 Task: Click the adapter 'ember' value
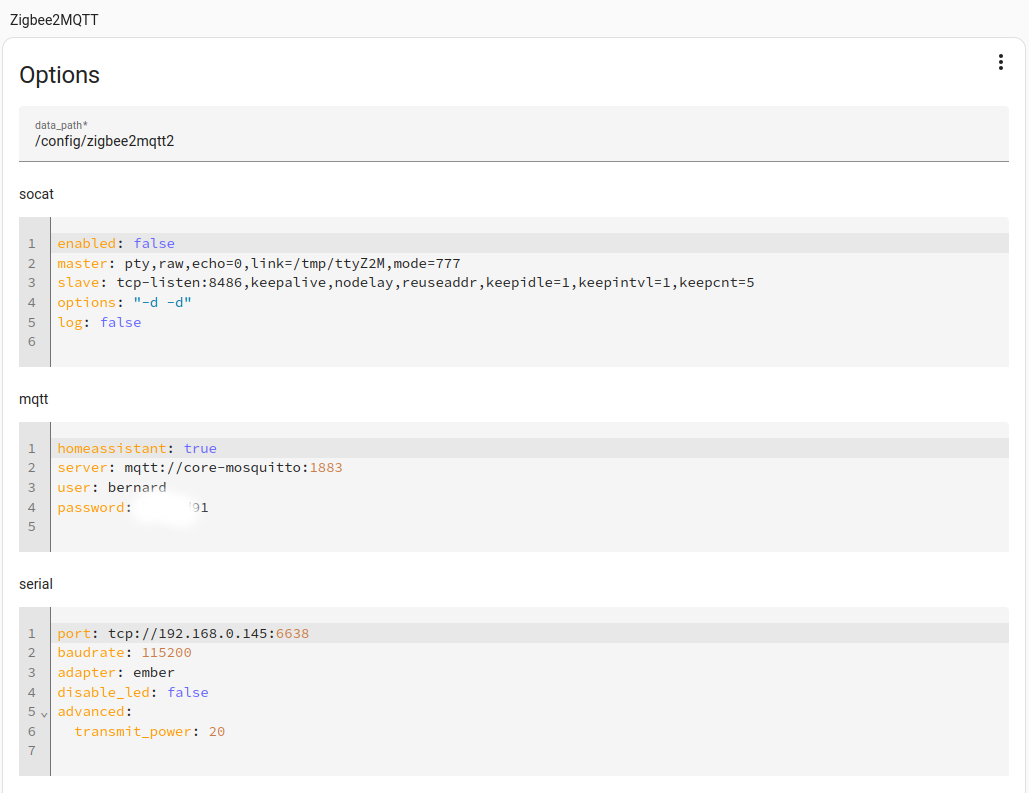153,673
